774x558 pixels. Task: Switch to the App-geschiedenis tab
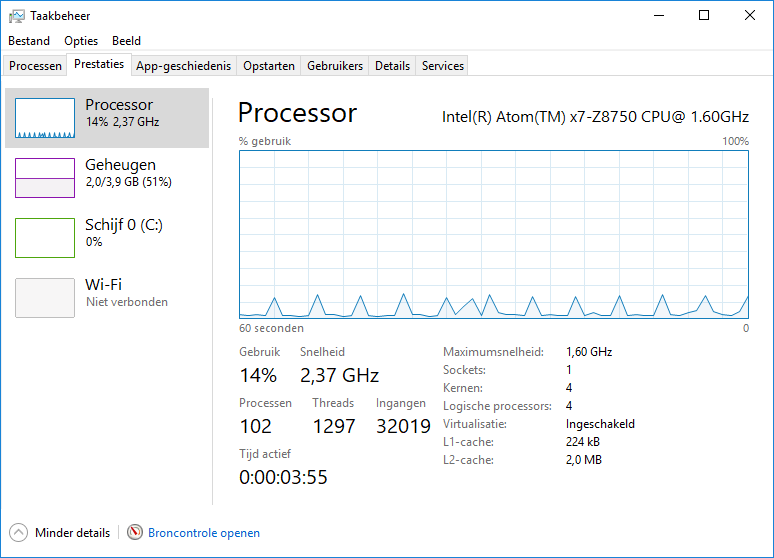click(184, 66)
